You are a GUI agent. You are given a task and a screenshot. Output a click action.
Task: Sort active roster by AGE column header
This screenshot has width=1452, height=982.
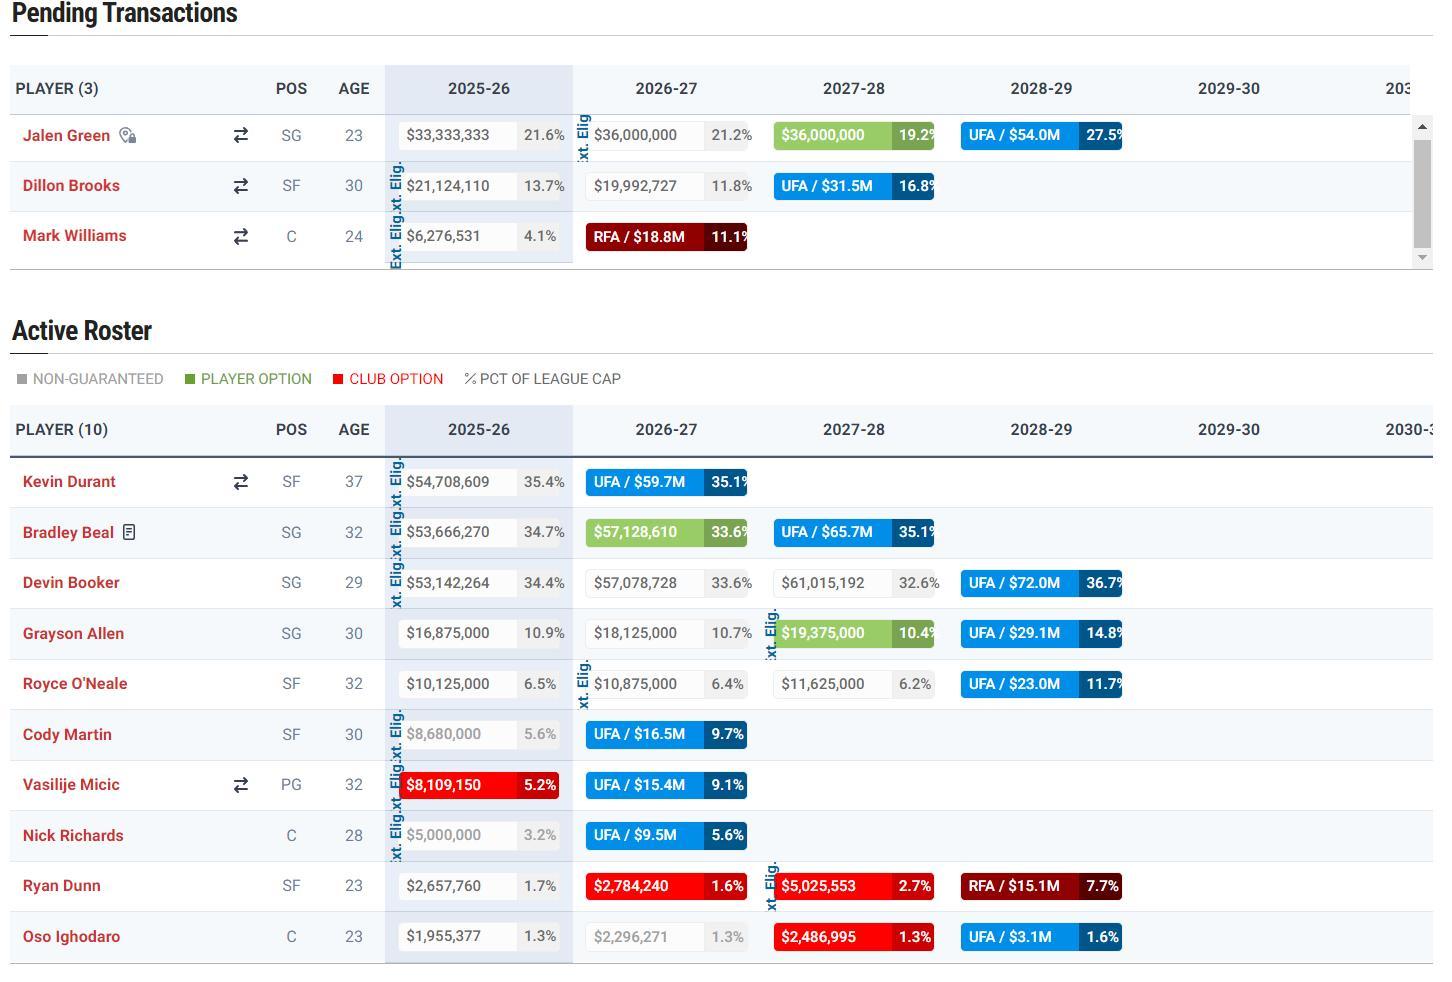pyautogui.click(x=353, y=430)
